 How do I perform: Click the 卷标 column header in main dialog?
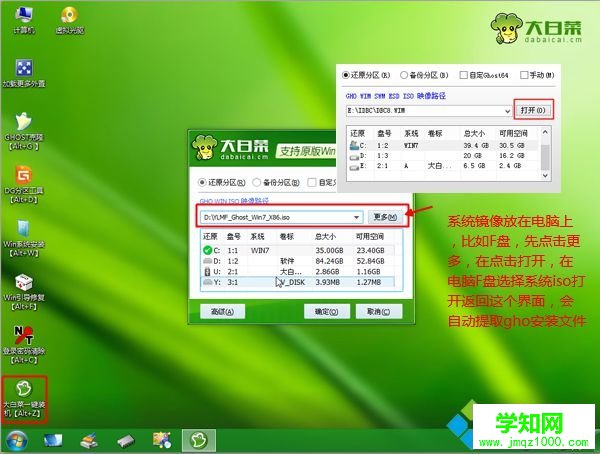point(287,237)
